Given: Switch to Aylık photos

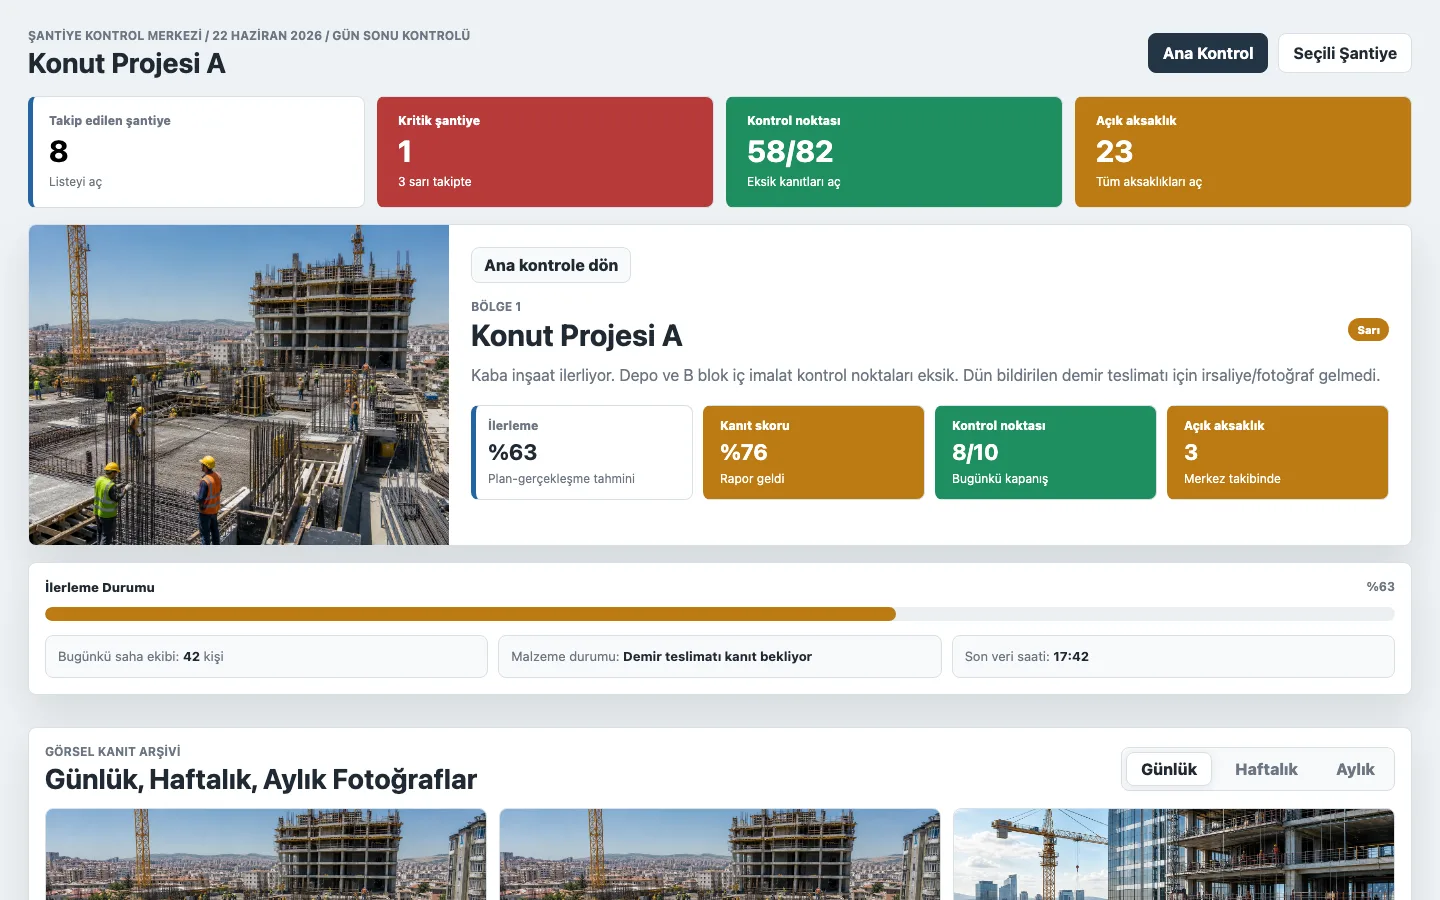Looking at the screenshot, I should [1355, 769].
